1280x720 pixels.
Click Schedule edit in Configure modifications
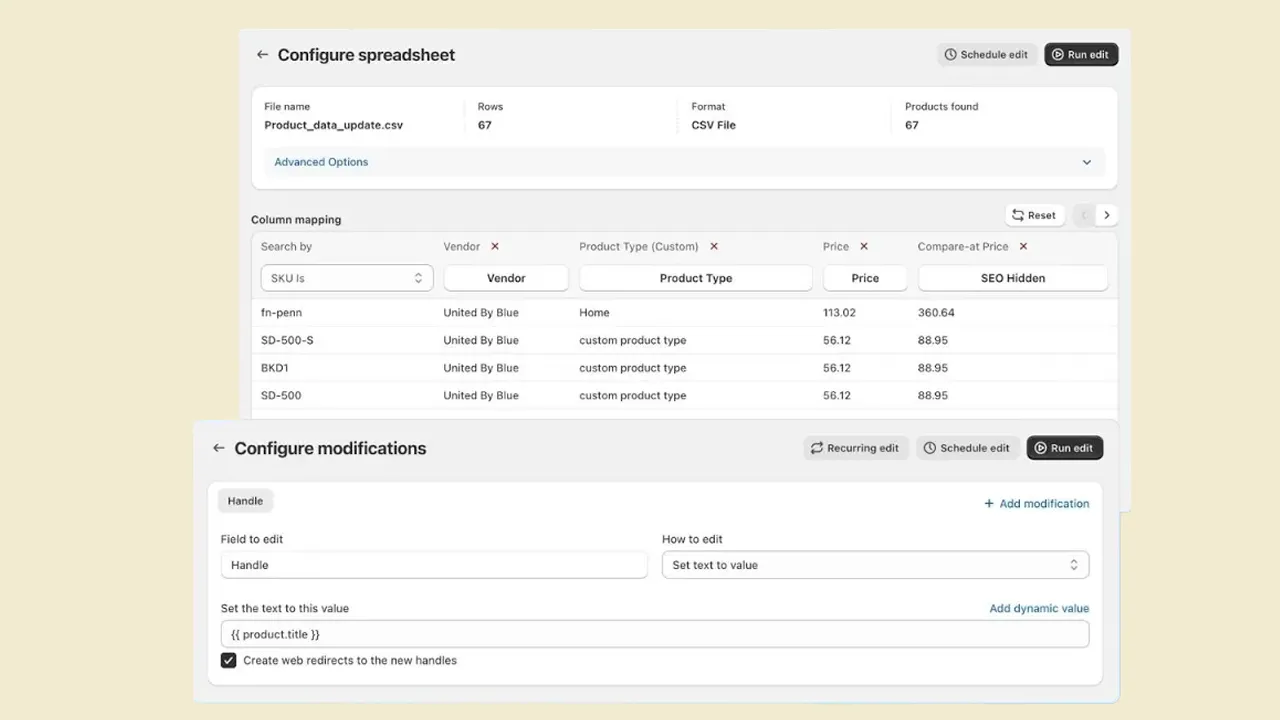967,448
